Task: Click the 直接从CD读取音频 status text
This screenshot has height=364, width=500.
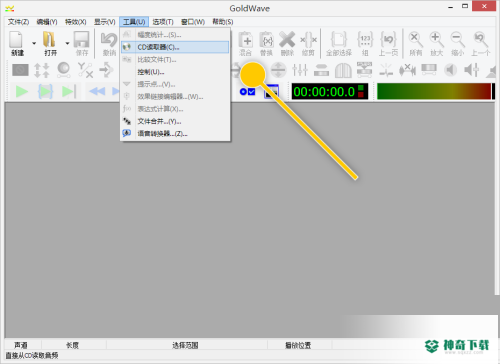Action: point(32,355)
